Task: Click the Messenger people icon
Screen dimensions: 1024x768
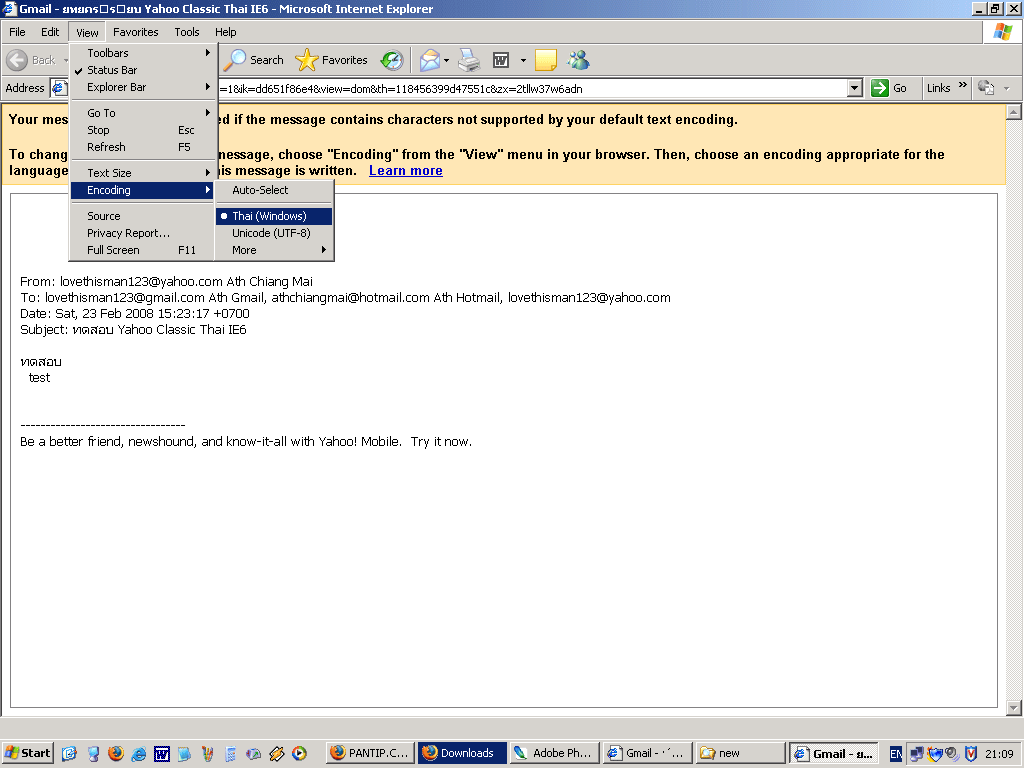Action: [x=578, y=61]
